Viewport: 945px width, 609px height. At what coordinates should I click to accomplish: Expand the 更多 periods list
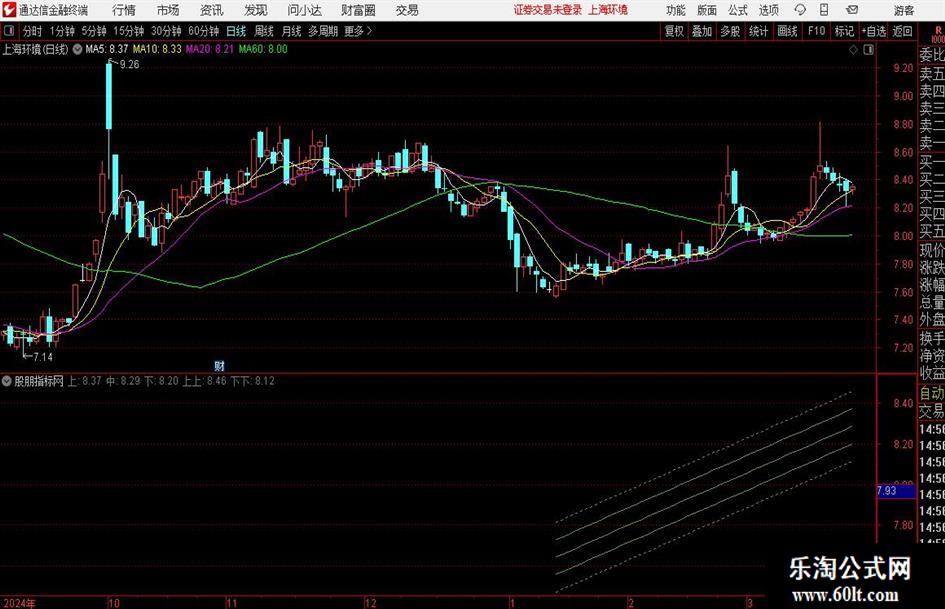point(358,31)
